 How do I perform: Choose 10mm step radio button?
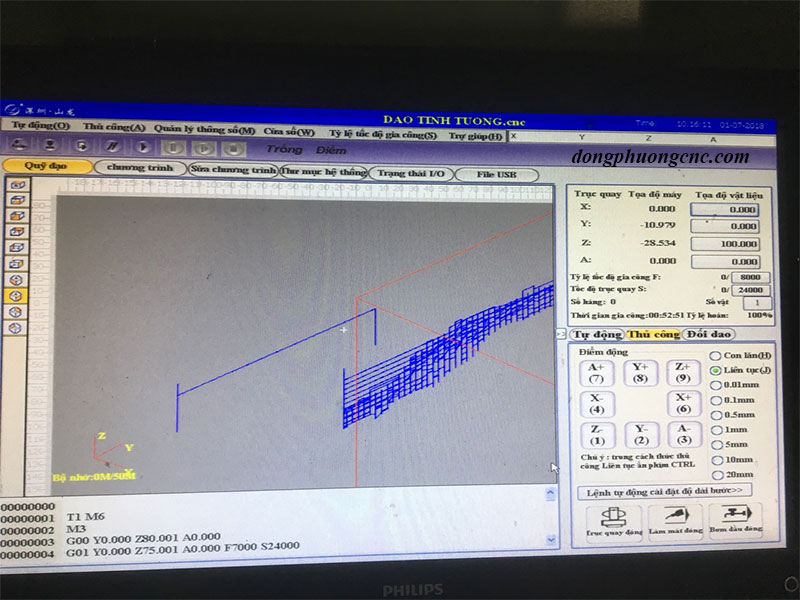pyautogui.click(x=733, y=460)
